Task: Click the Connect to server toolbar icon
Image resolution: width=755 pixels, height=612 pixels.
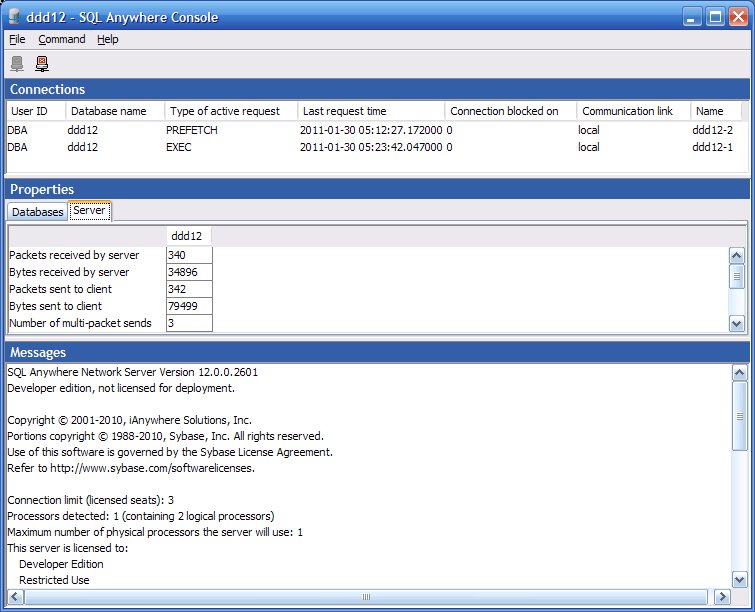Action: (x=17, y=64)
